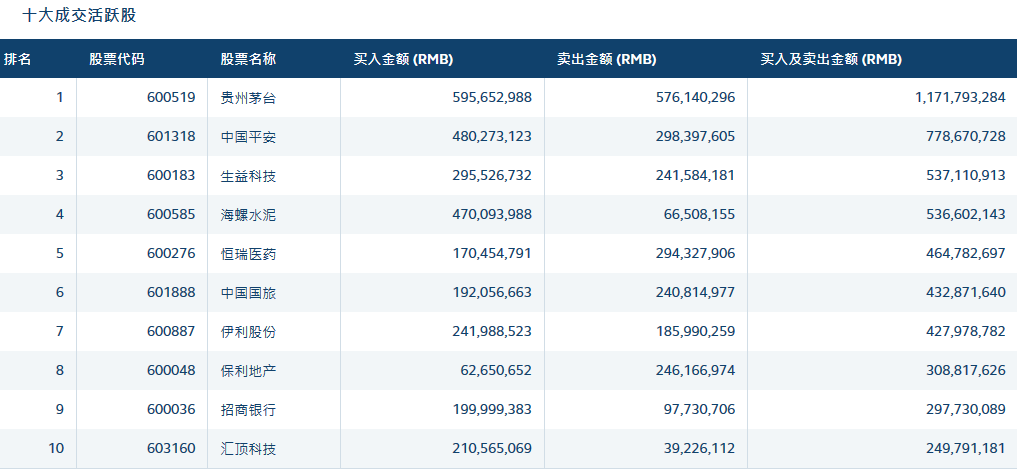Click rank number 8 in 保利地产 row
The width and height of the screenshot is (1017, 469).
[x=60, y=370]
